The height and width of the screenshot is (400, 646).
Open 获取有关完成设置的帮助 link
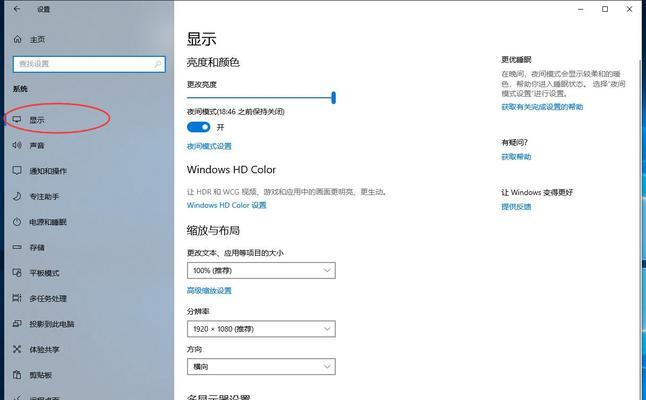(542, 107)
